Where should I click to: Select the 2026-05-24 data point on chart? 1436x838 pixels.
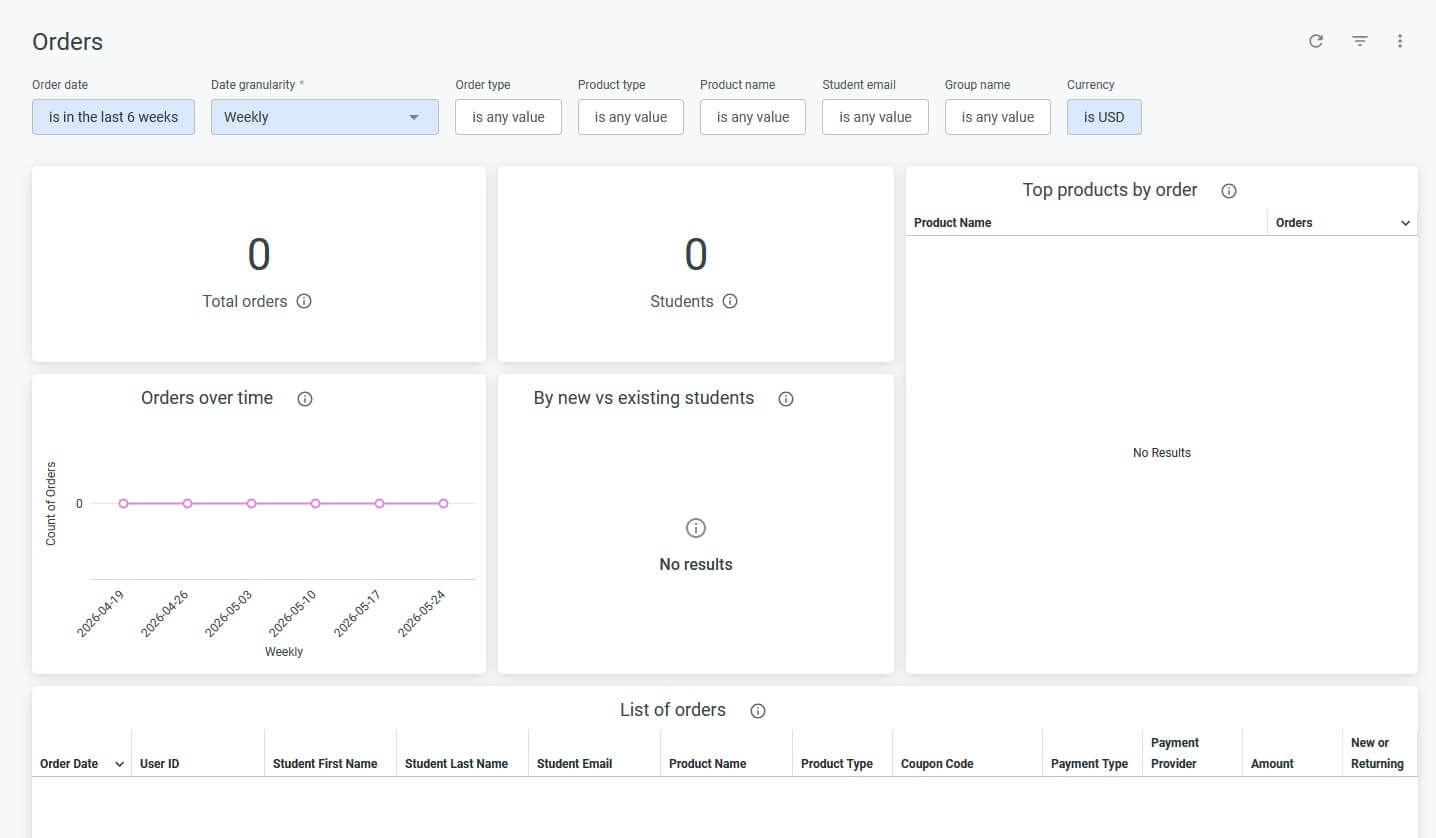click(443, 504)
